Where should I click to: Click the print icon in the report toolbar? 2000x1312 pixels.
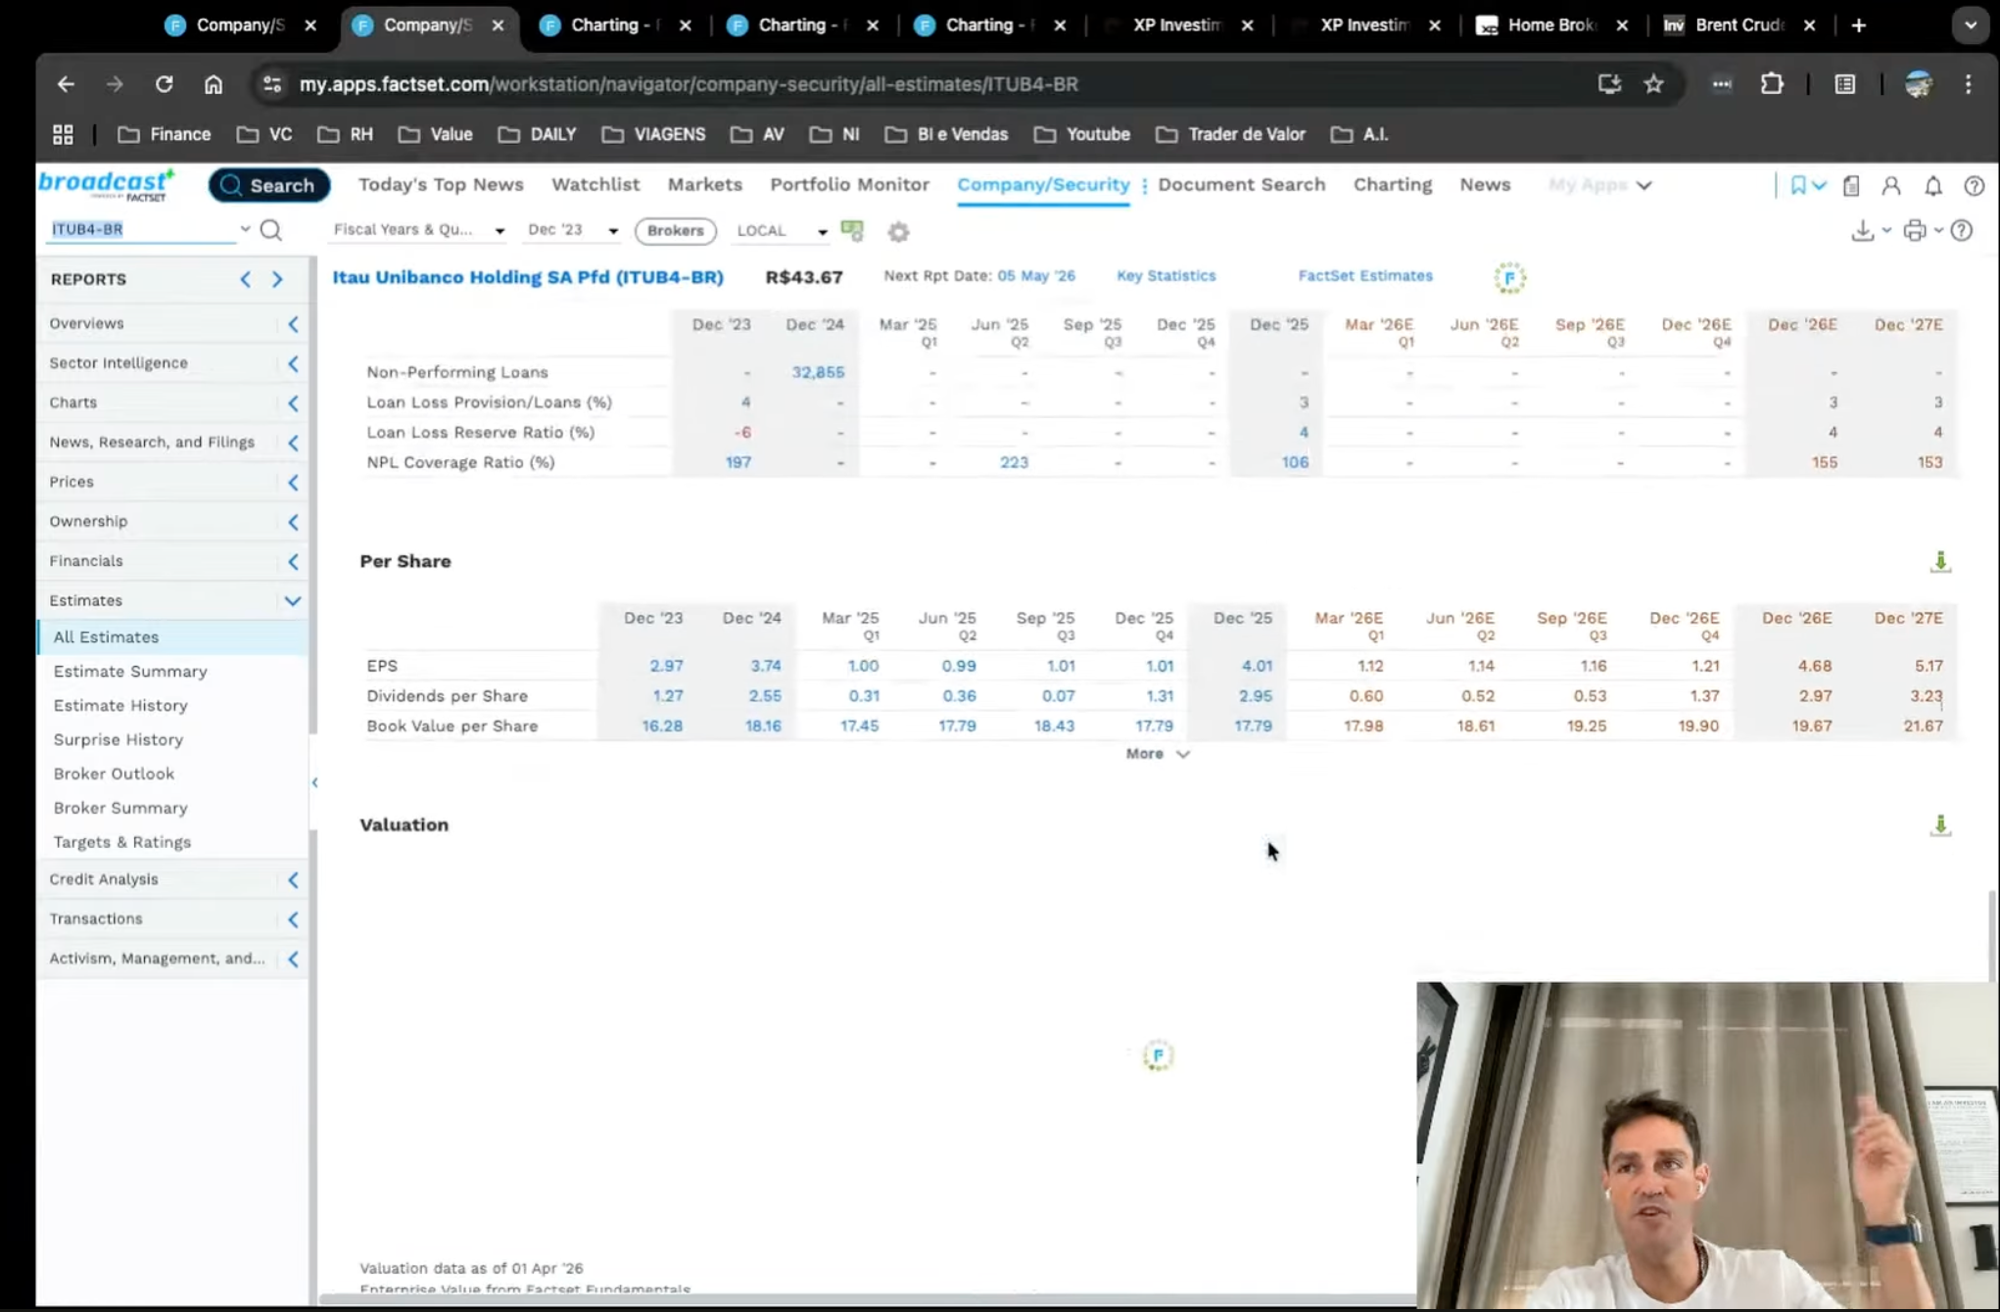(x=1914, y=231)
